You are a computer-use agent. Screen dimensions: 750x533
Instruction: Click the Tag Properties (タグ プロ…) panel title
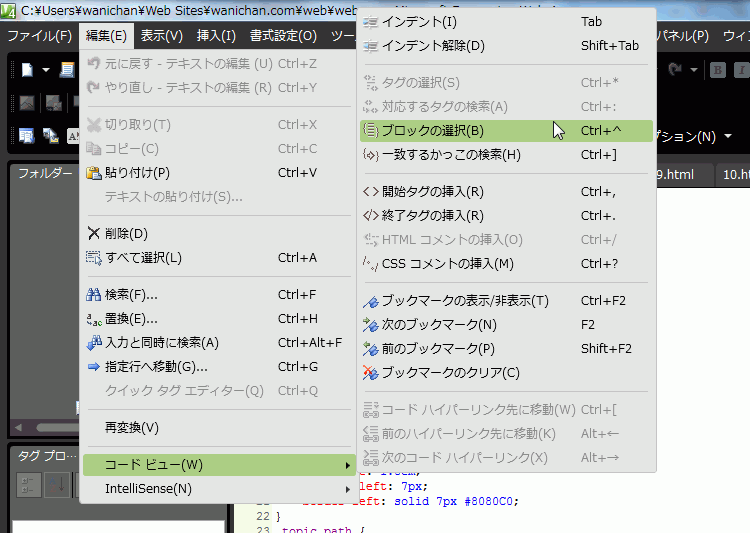point(47,456)
